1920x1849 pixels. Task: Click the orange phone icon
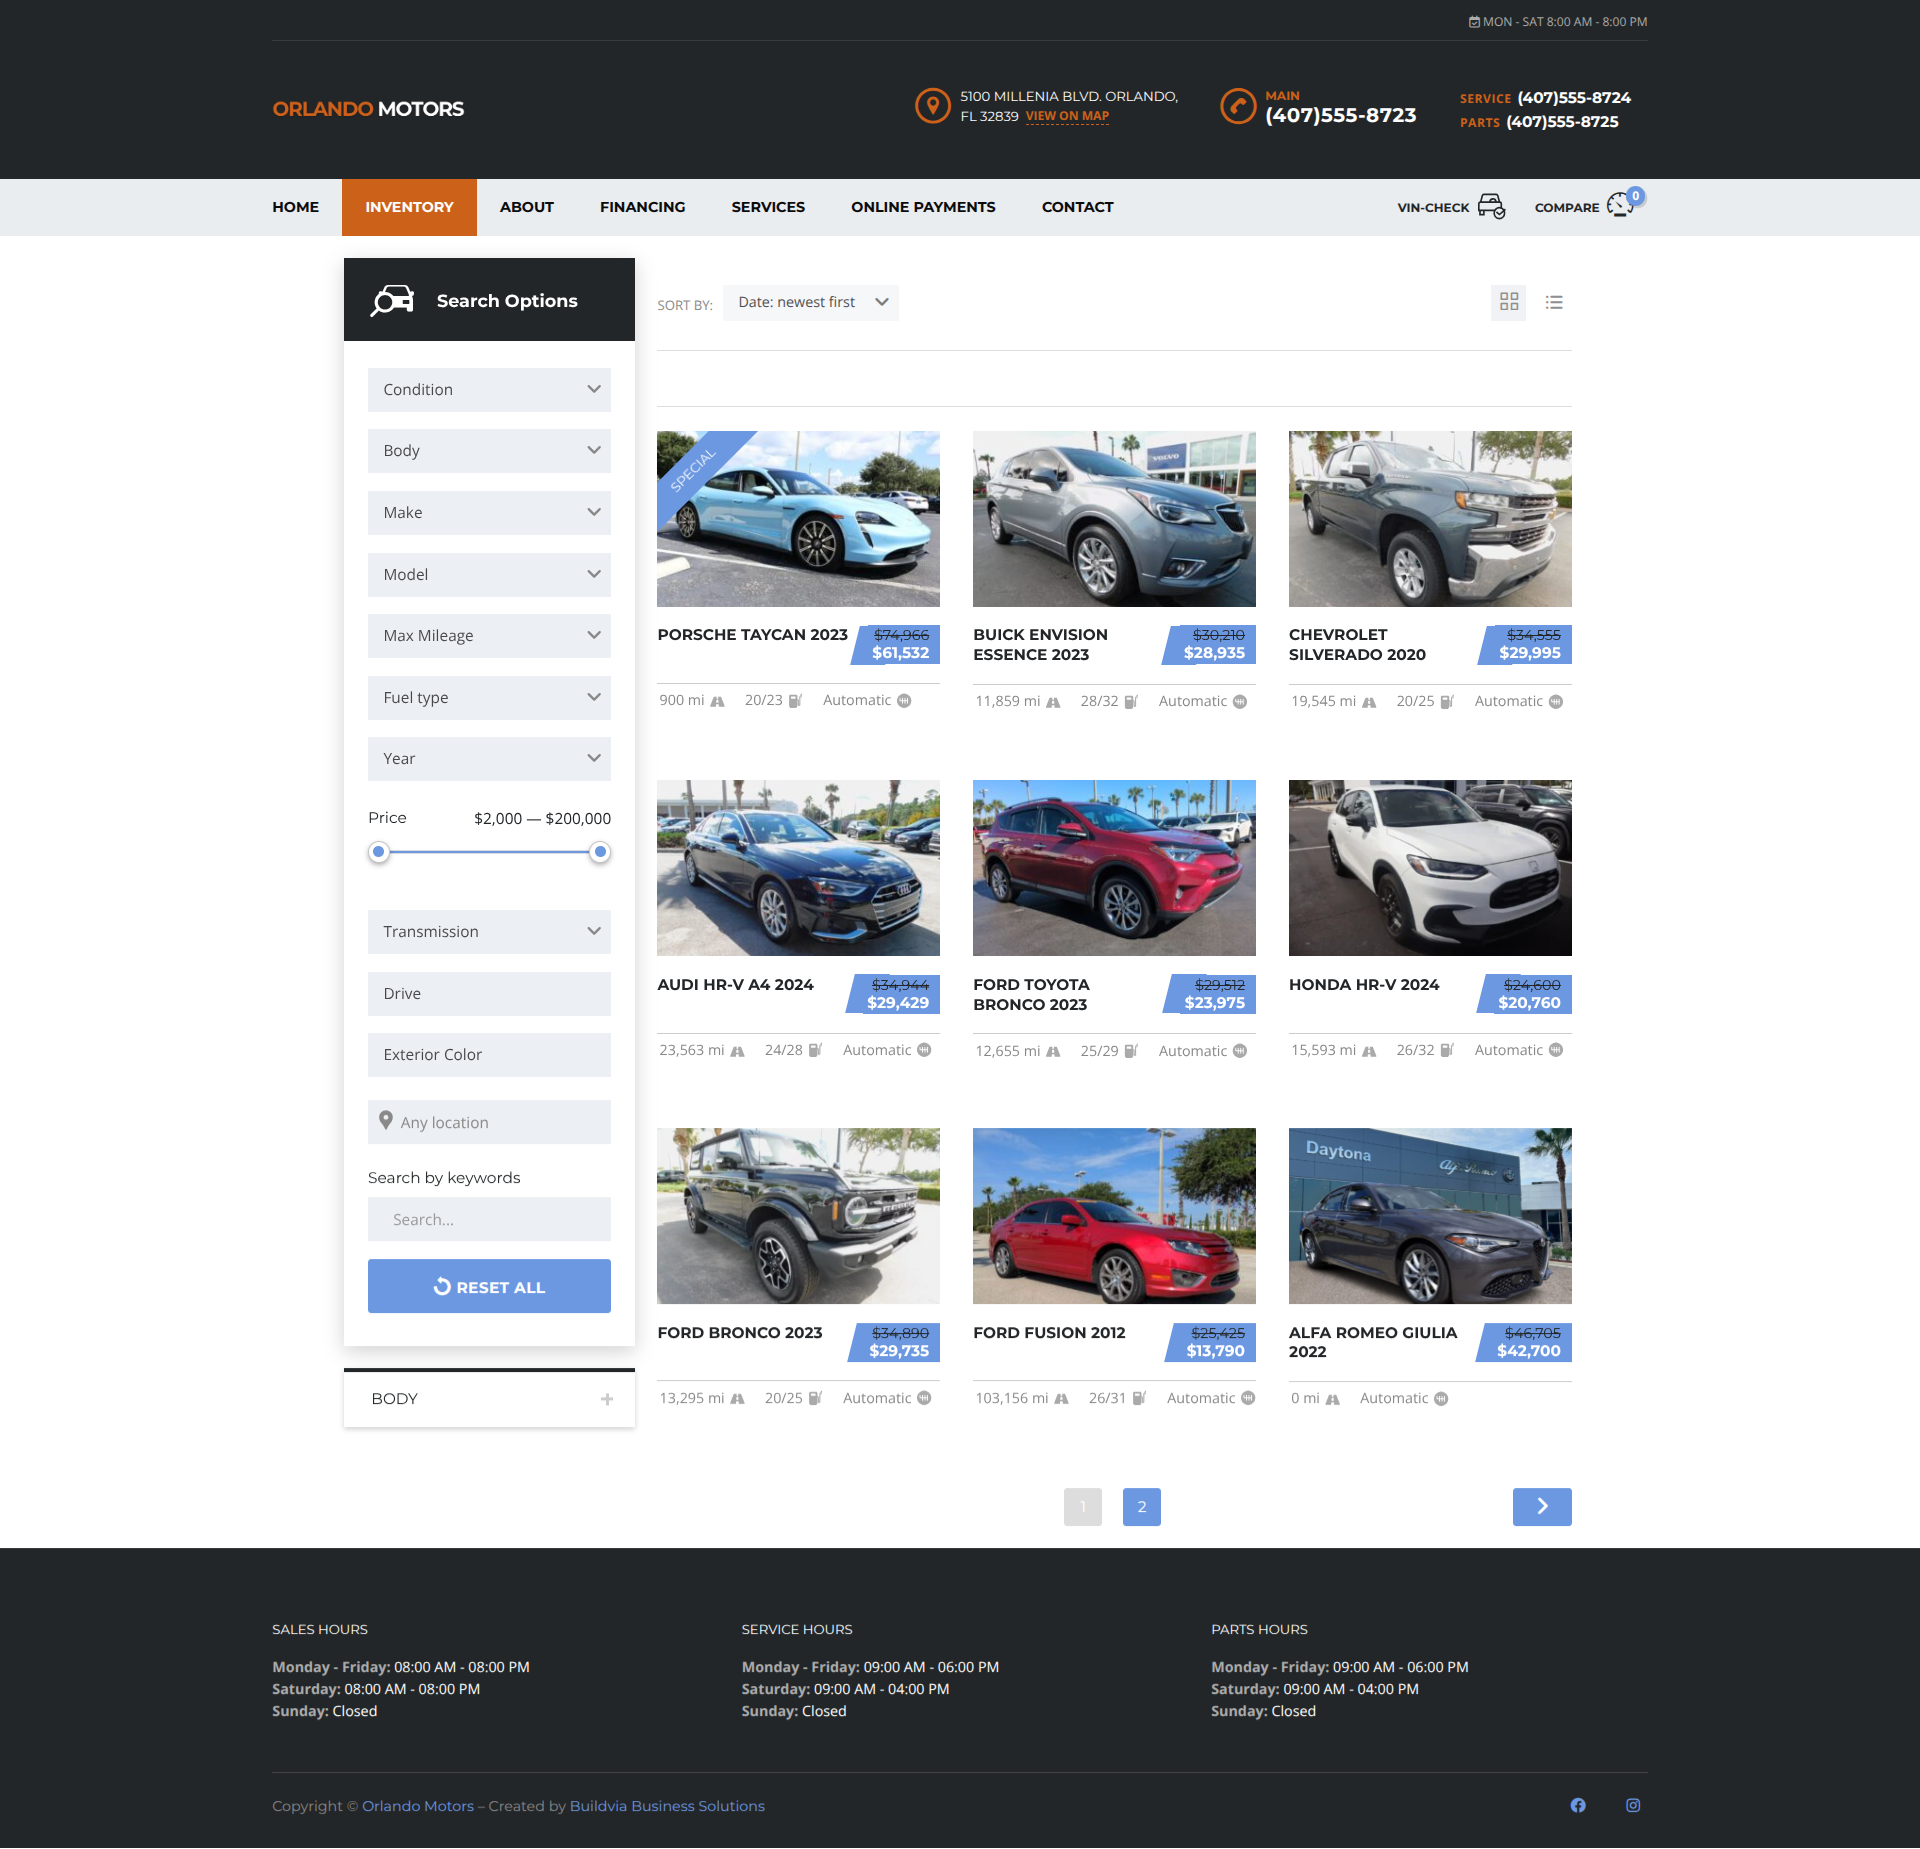(1238, 105)
